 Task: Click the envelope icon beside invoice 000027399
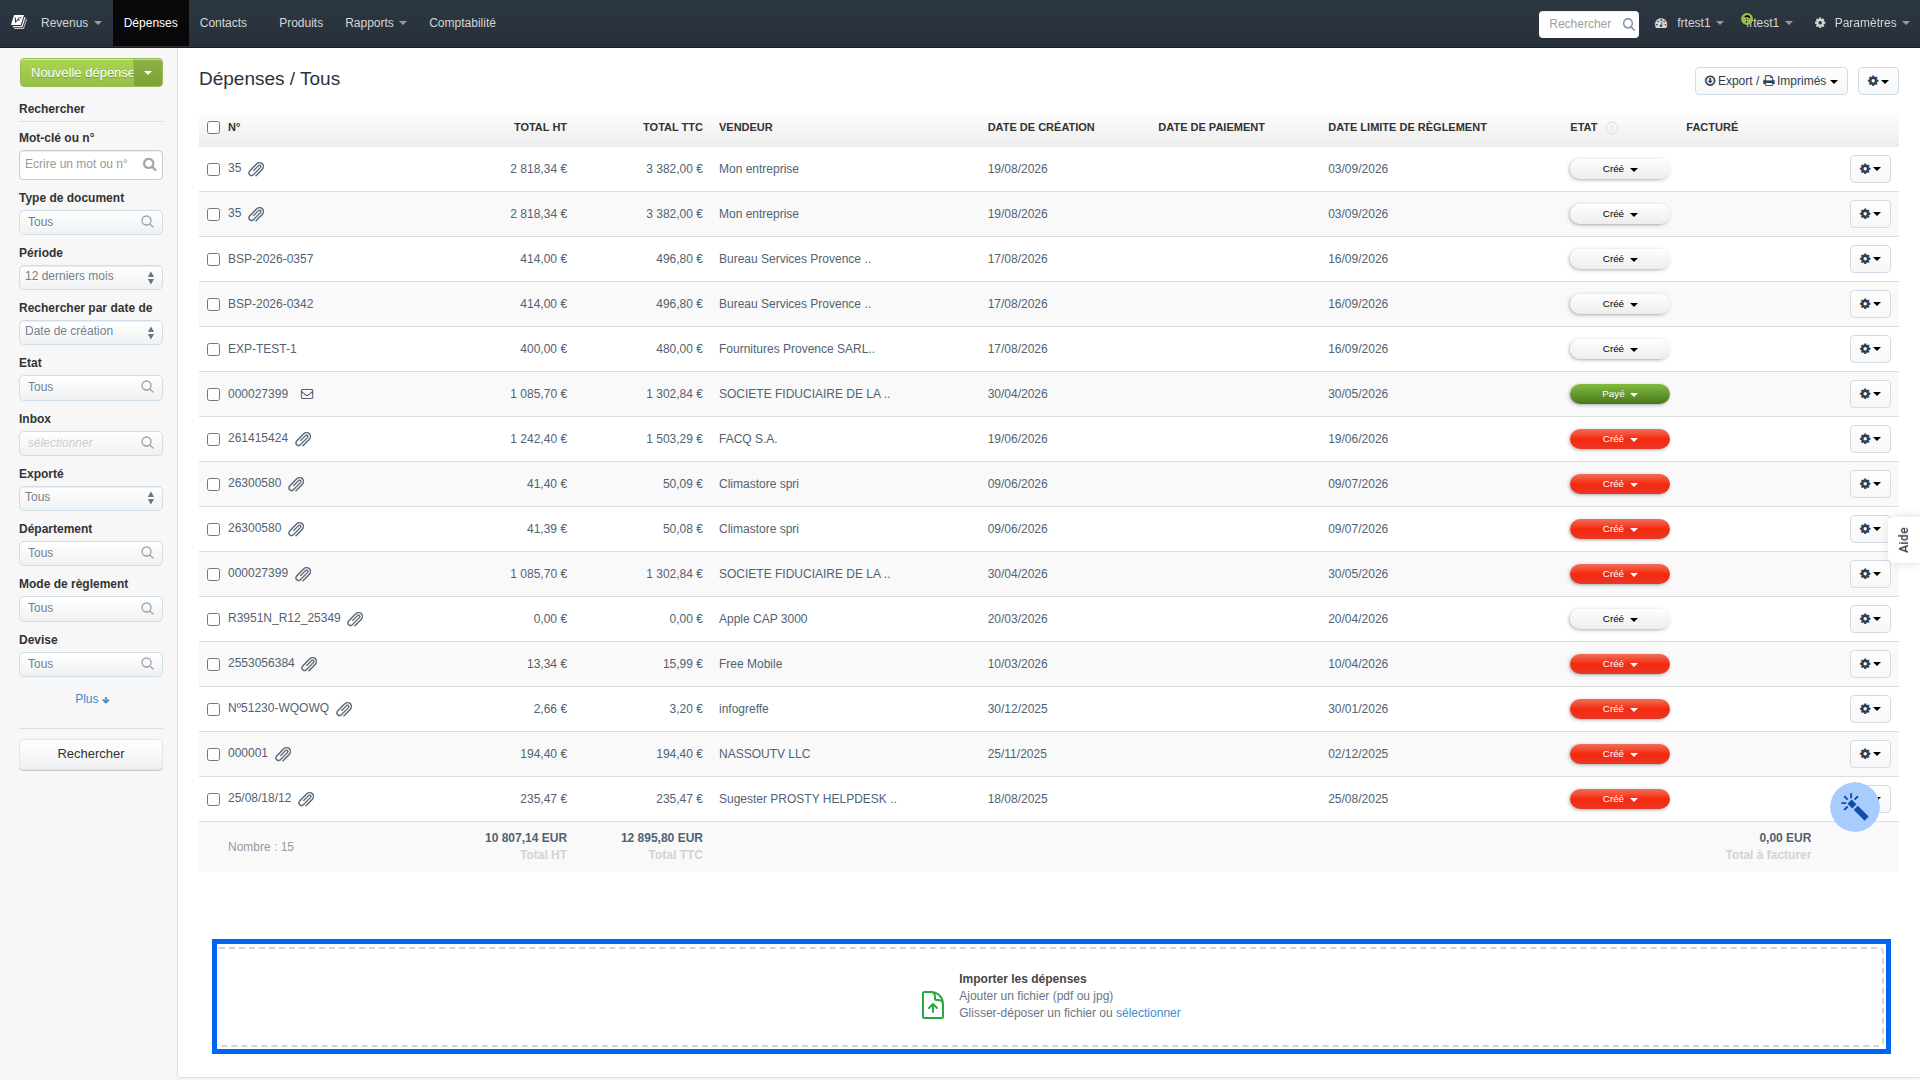click(x=307, y=394)
